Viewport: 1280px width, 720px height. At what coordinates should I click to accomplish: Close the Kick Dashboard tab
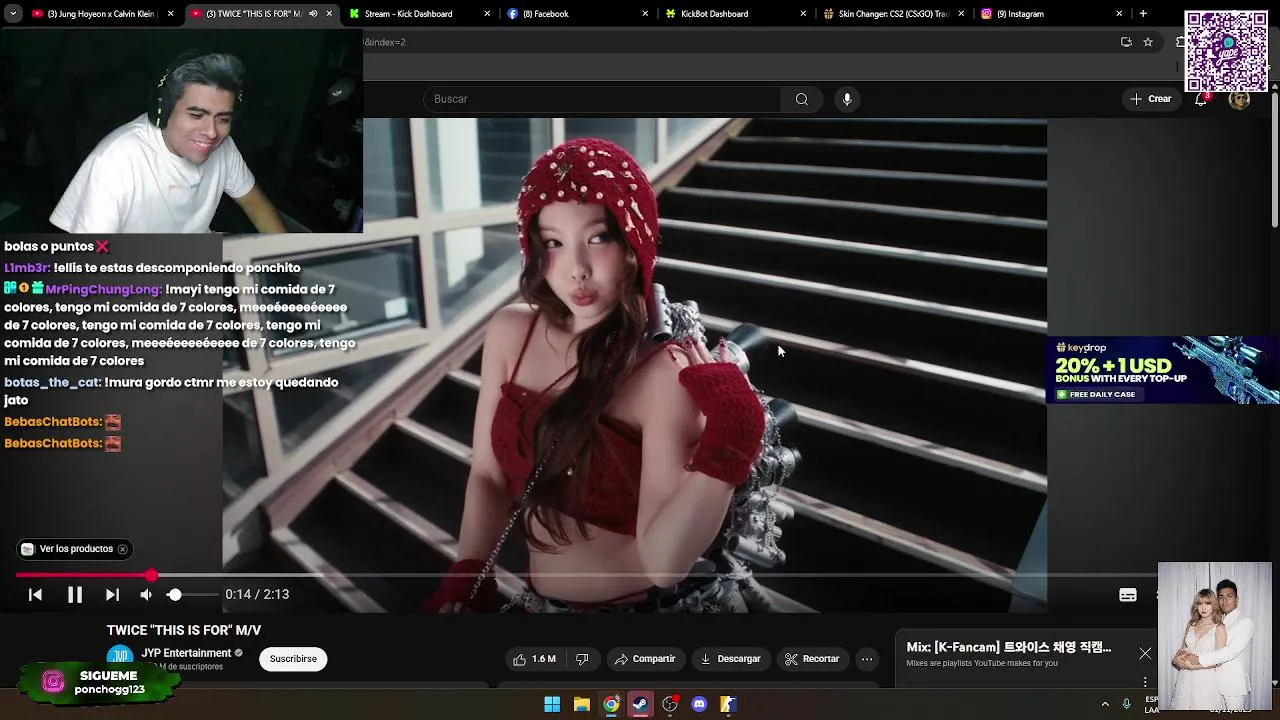[x=487, y=14]
